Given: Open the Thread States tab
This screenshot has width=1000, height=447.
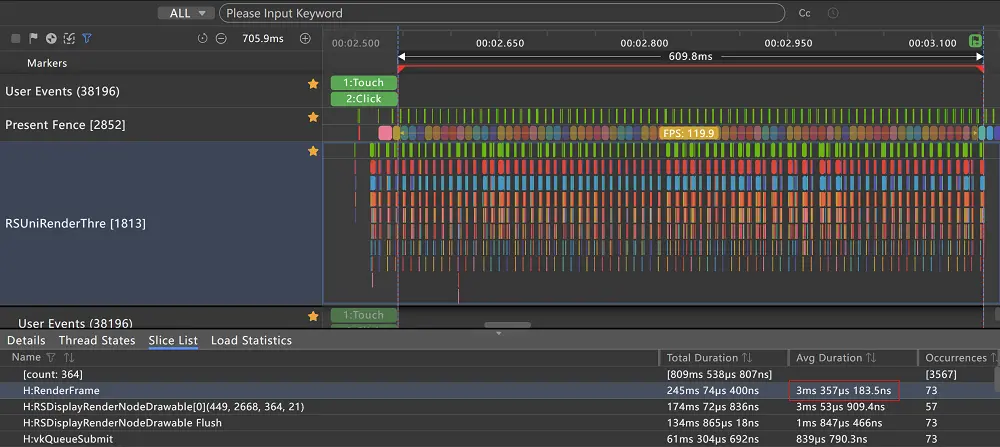Looking at the screenshot, I should tap(97, 341).
